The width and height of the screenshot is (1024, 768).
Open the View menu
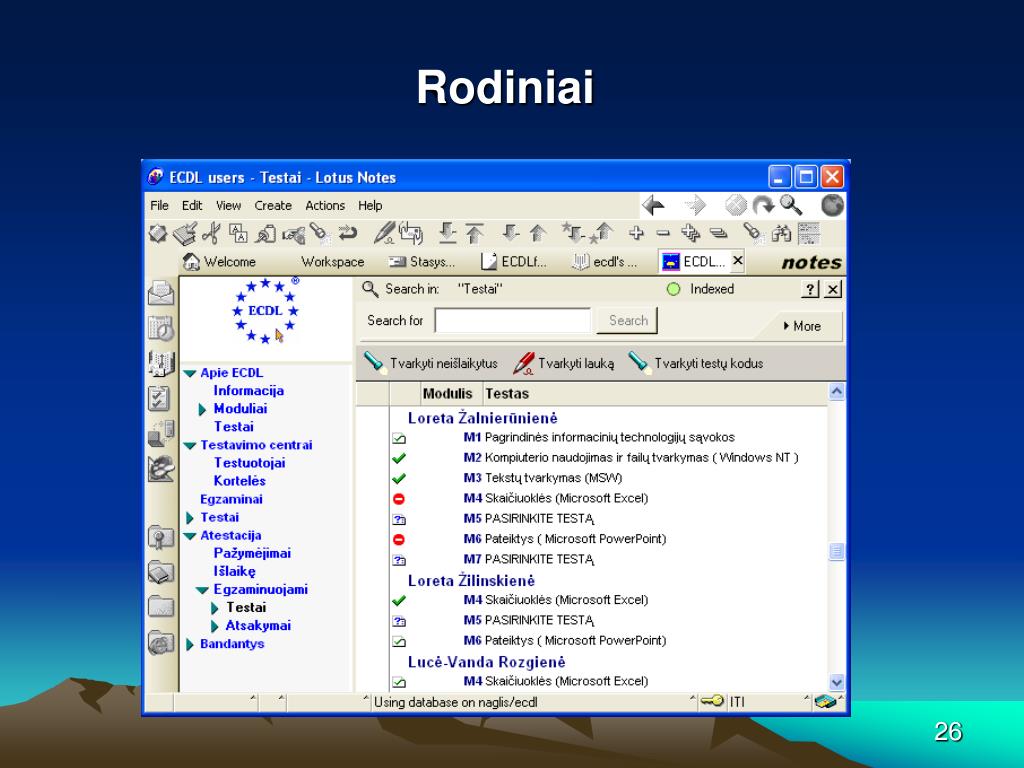click(229, 206)
